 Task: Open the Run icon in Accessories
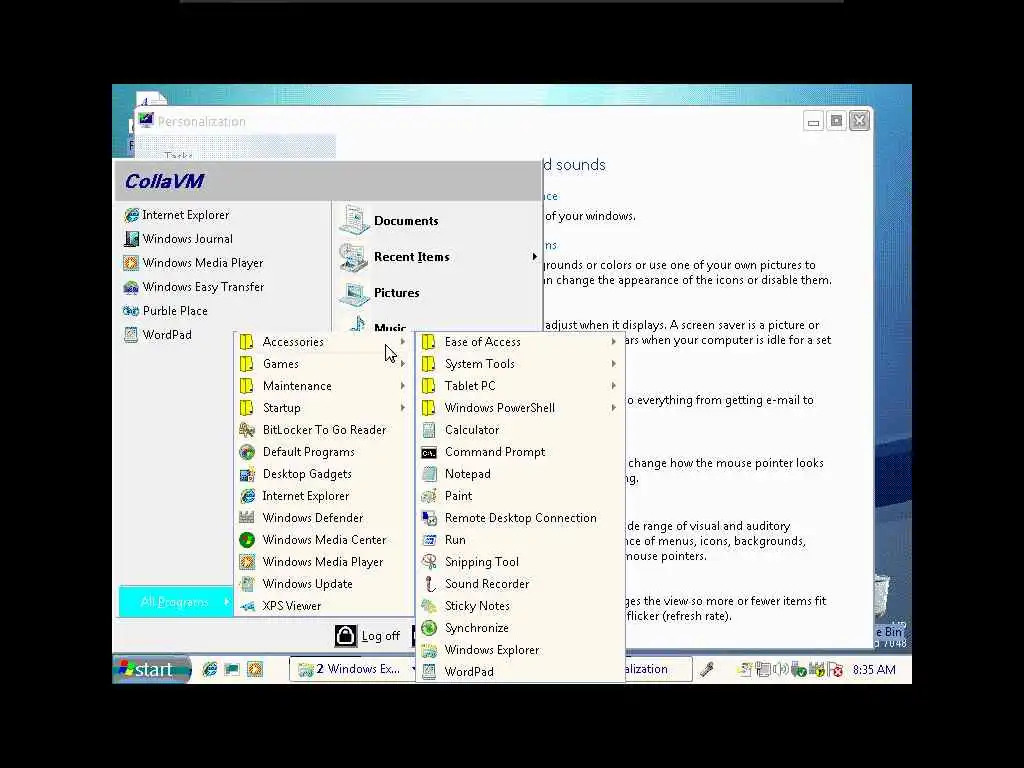(x=429, y=540)
